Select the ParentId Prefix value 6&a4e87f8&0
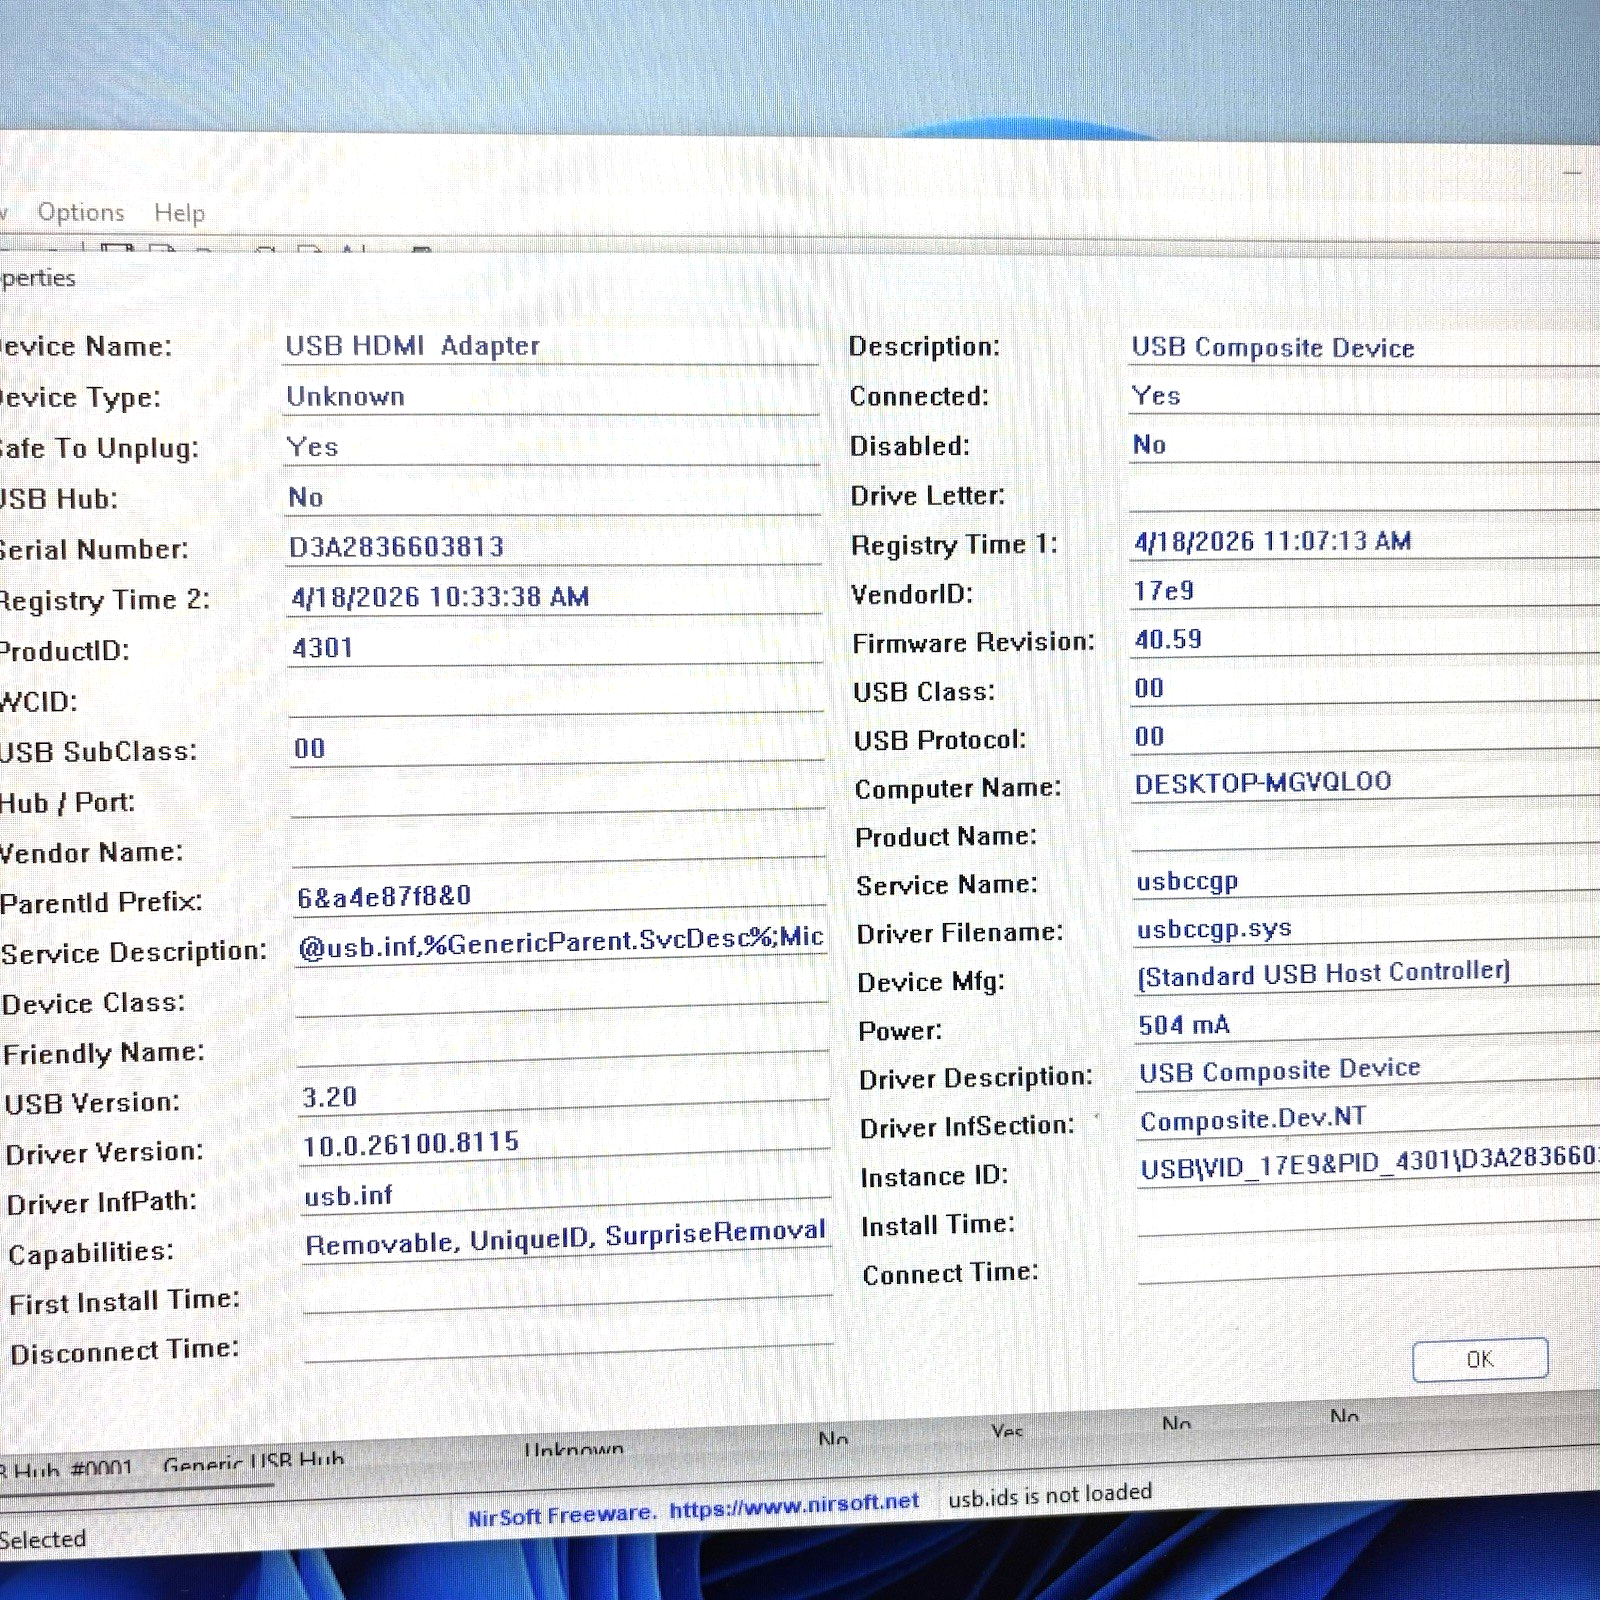This screenshot has height=1600, width=1600. point(560,896)
